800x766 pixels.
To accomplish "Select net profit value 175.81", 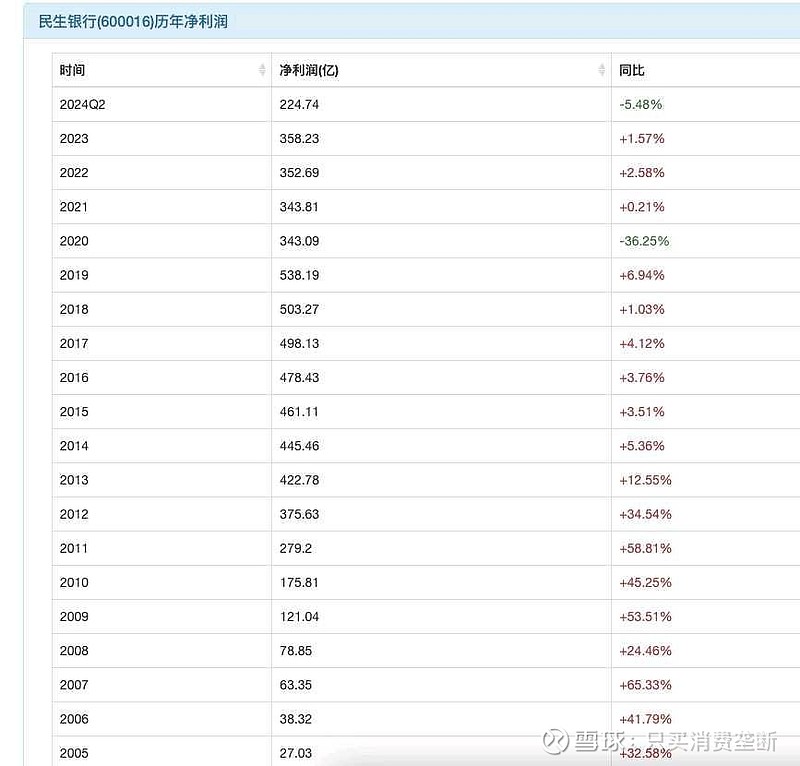I will click(x=299, y=583).
